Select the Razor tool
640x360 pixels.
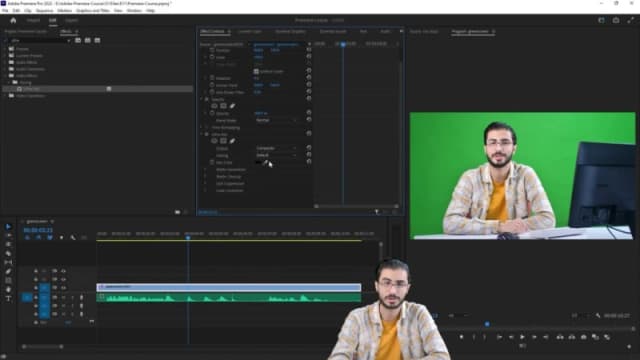point(8,253)
